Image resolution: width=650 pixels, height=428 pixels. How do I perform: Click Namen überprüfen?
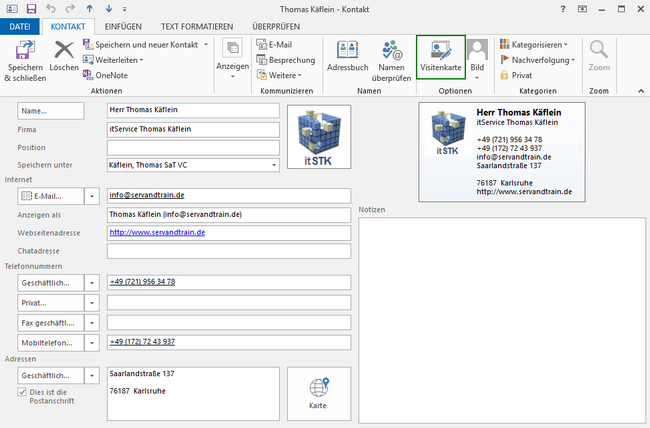coord(391,61)
